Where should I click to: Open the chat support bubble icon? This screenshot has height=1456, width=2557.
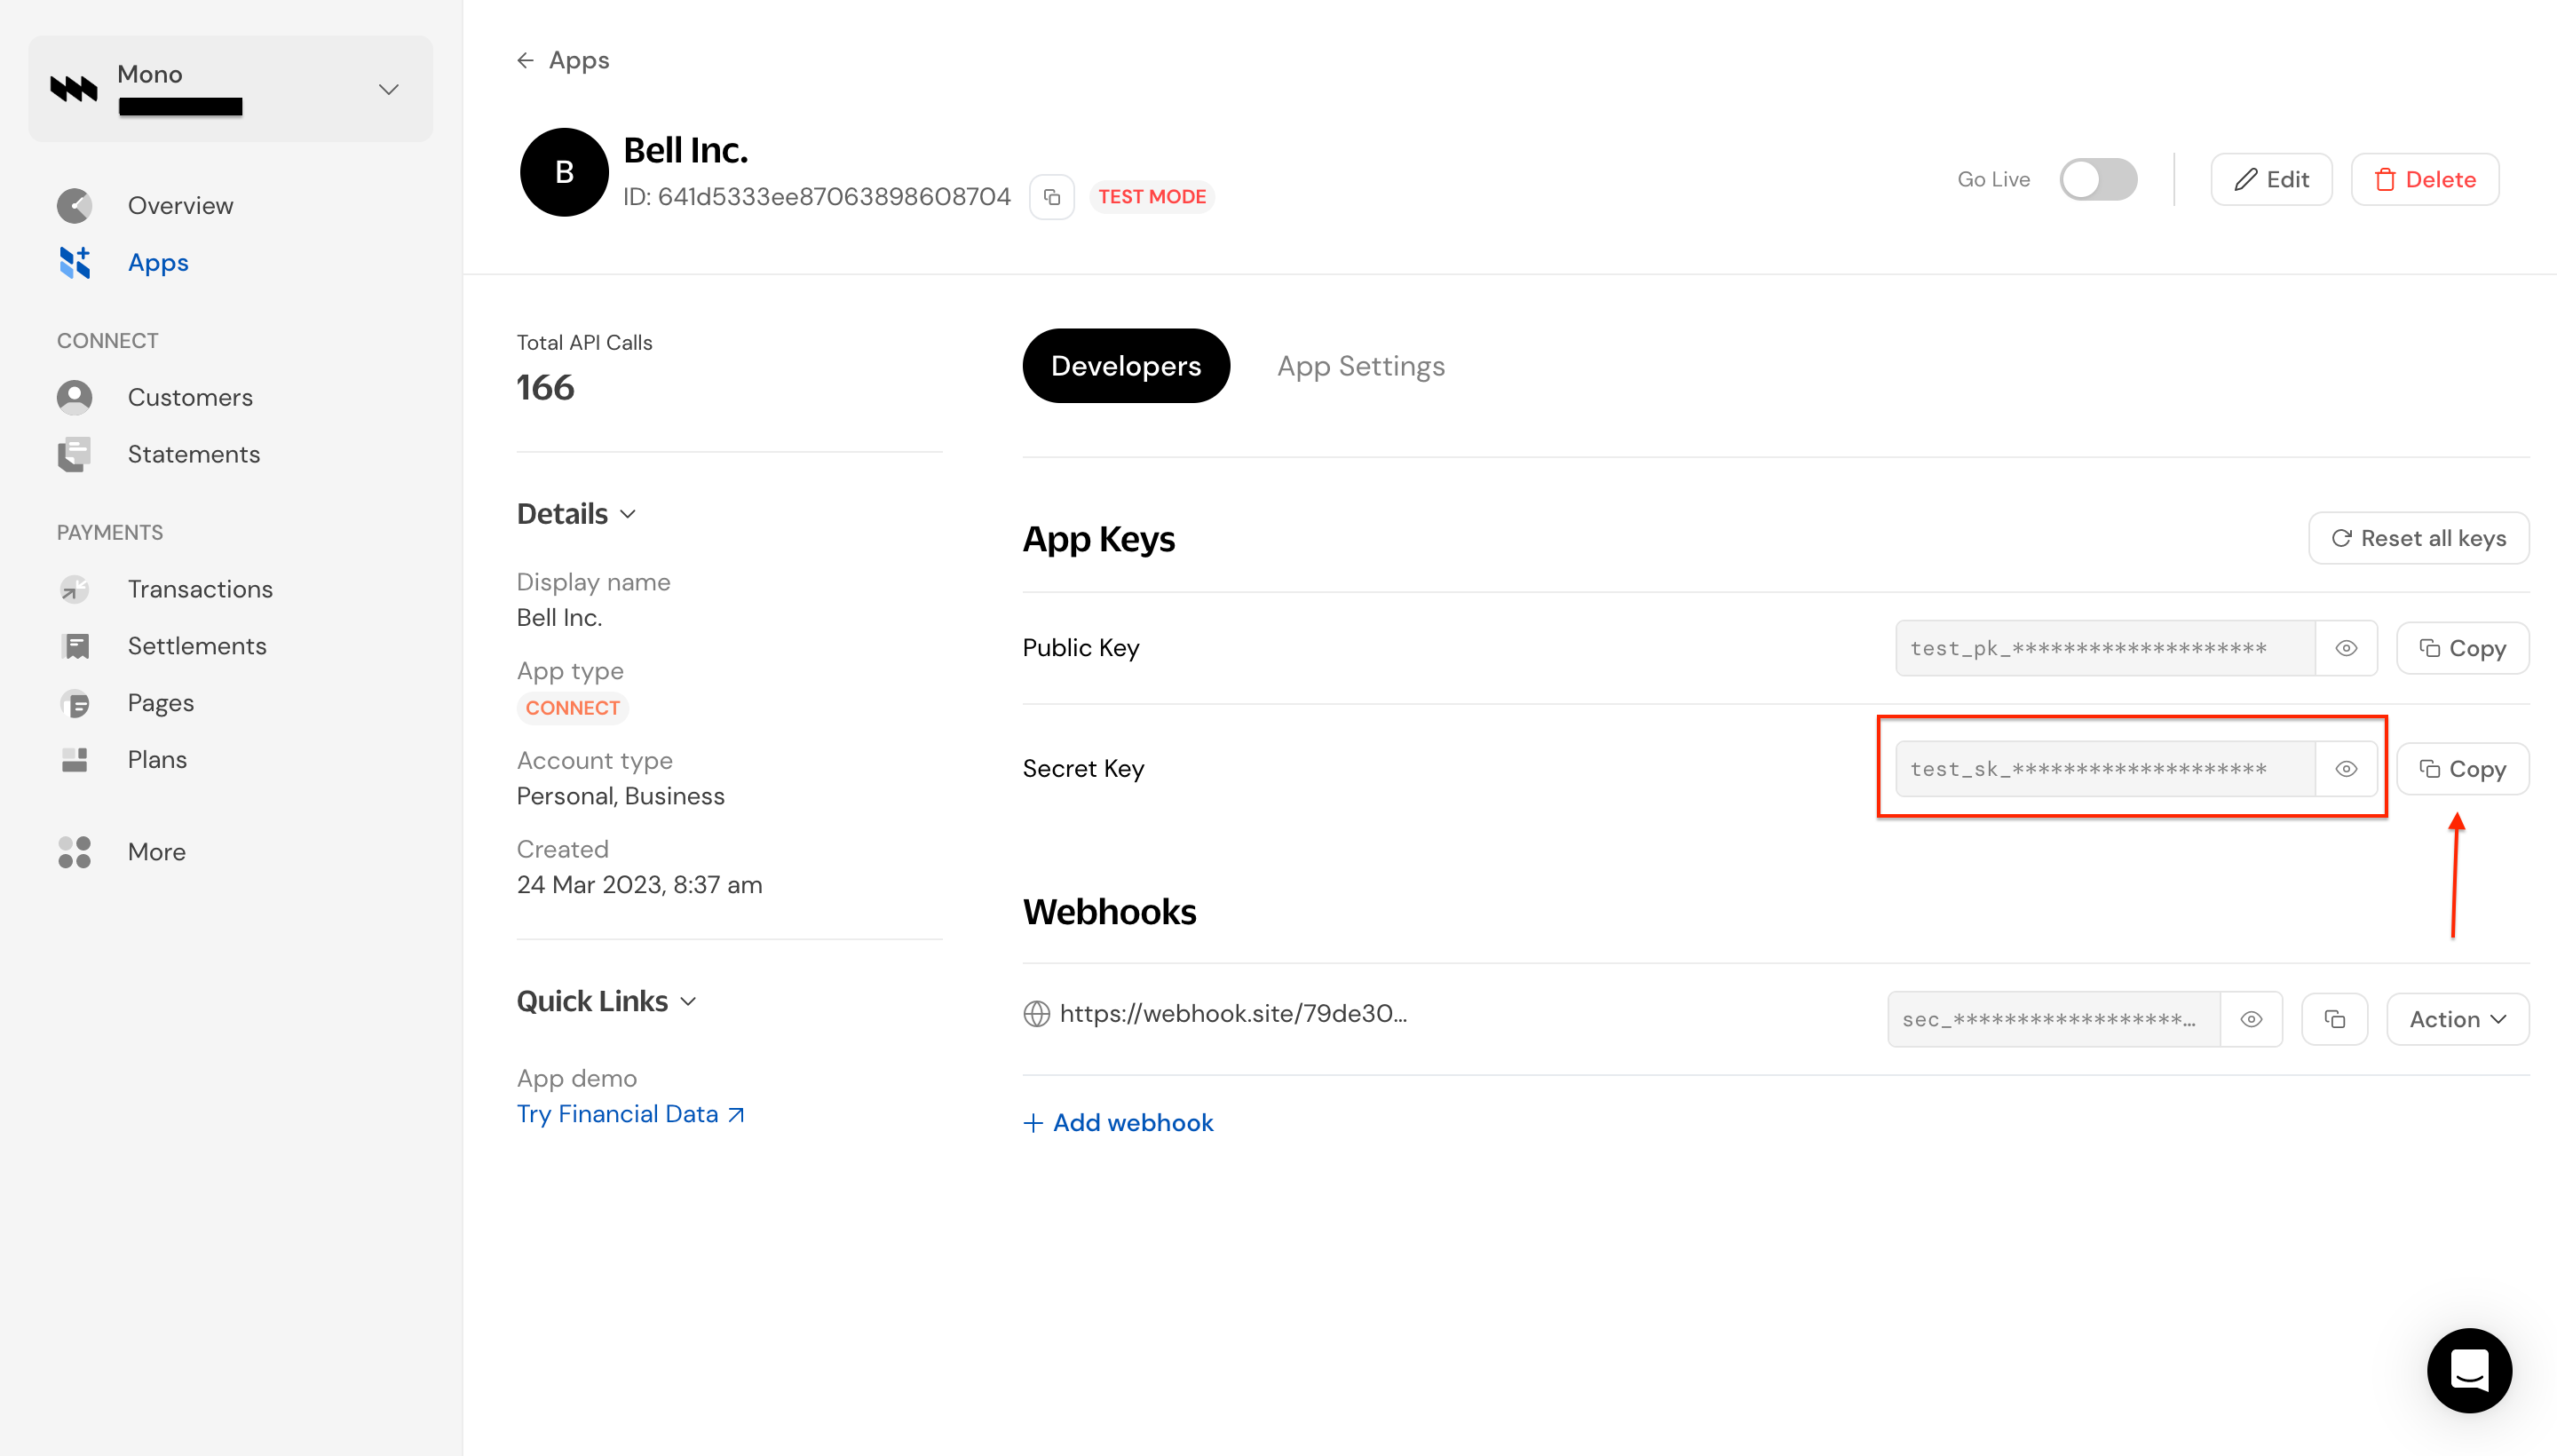coord(2468,1370)
